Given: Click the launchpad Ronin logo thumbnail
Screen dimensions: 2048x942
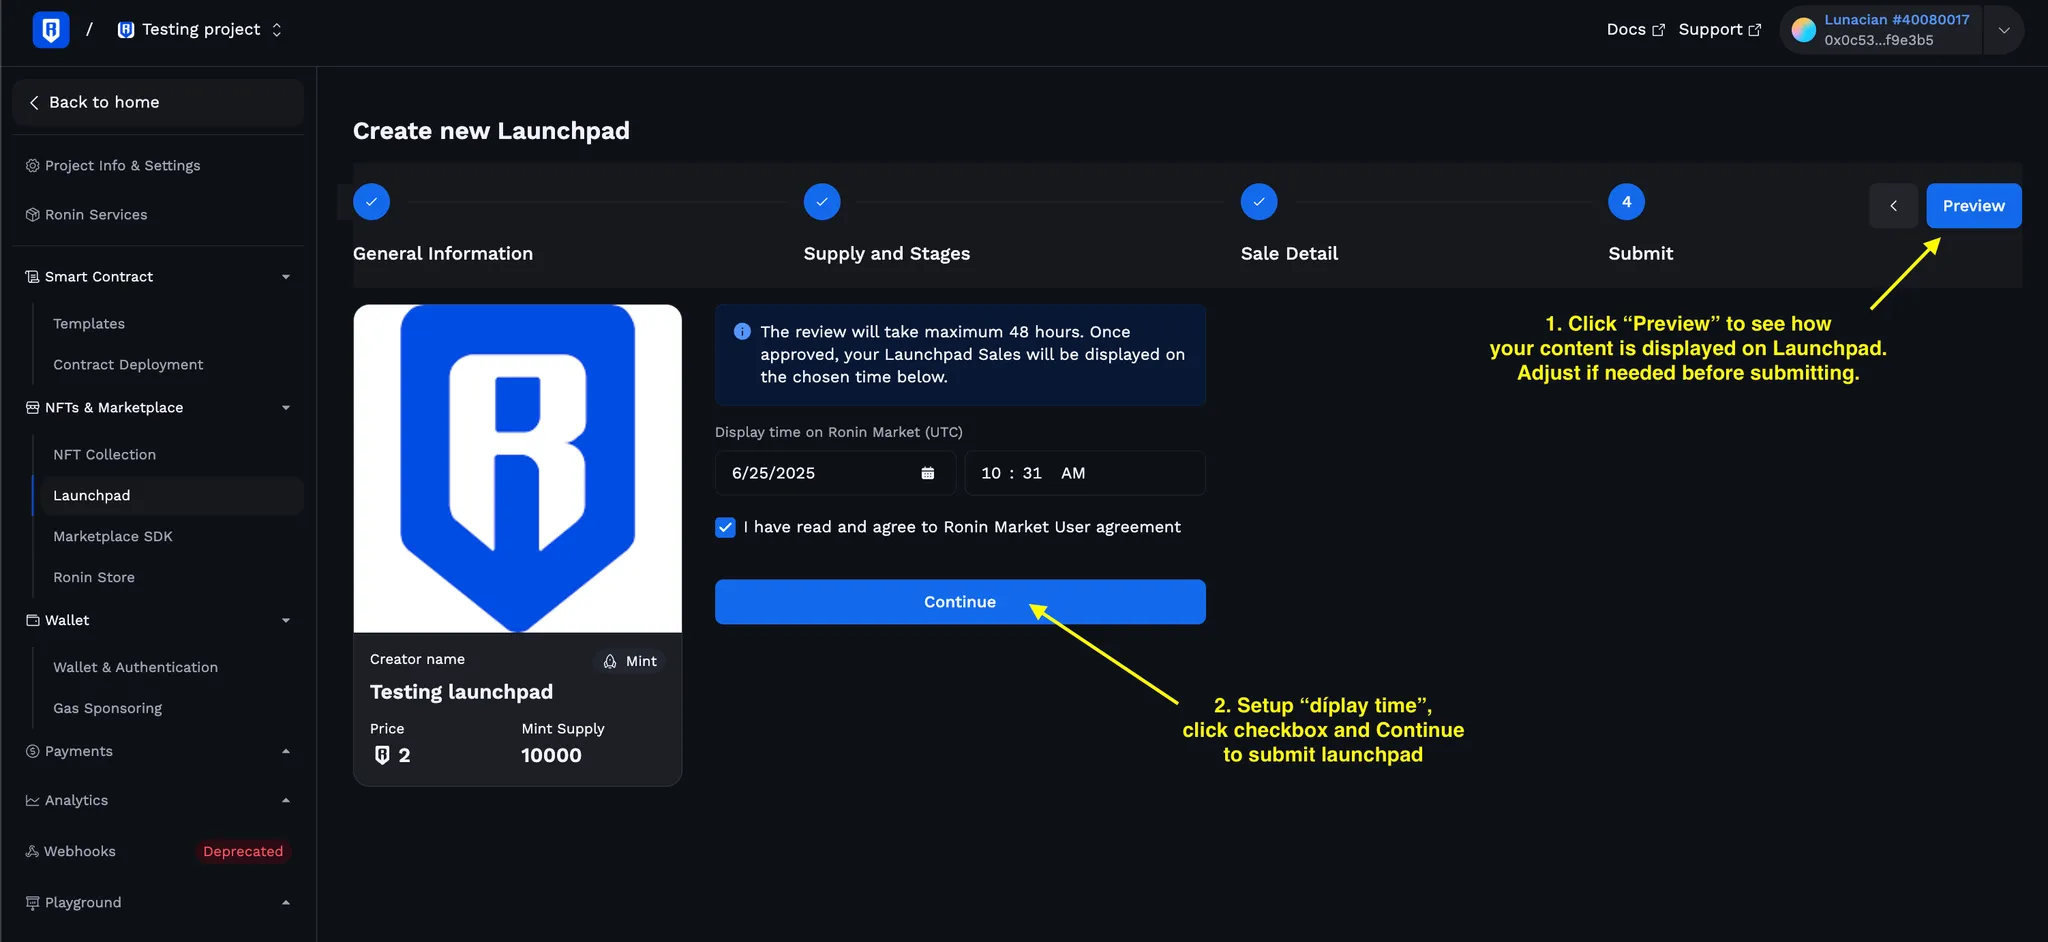Looking at the screenshot, I should point(518,468).
